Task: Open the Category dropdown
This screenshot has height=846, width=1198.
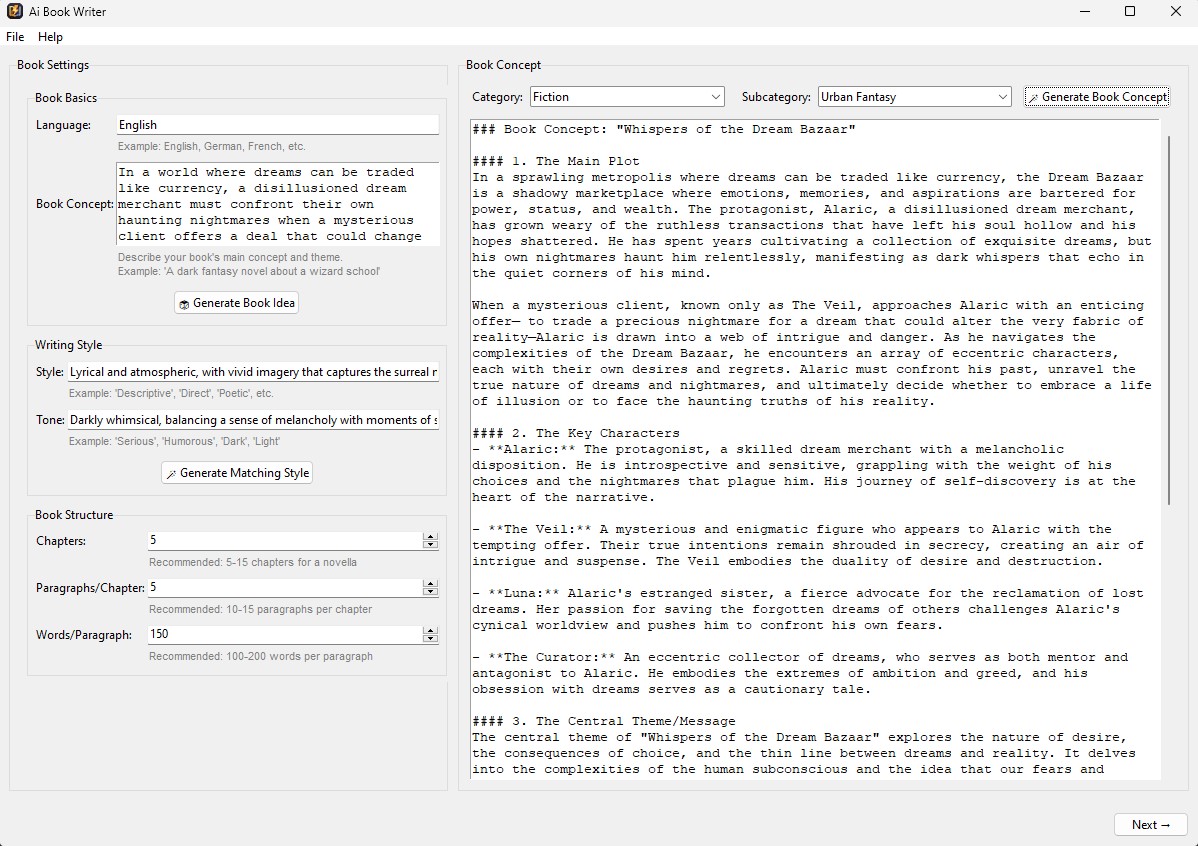Action: 626,97
